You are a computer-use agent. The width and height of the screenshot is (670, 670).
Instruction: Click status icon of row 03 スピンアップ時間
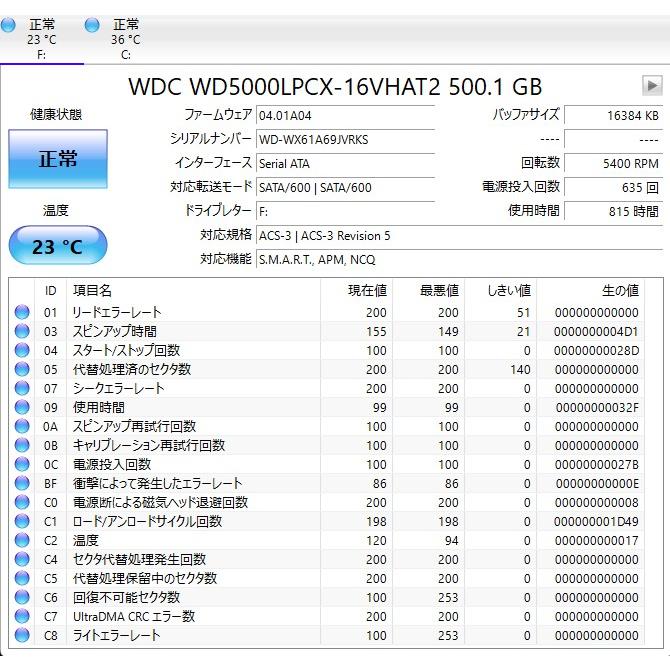click(22, 331)
